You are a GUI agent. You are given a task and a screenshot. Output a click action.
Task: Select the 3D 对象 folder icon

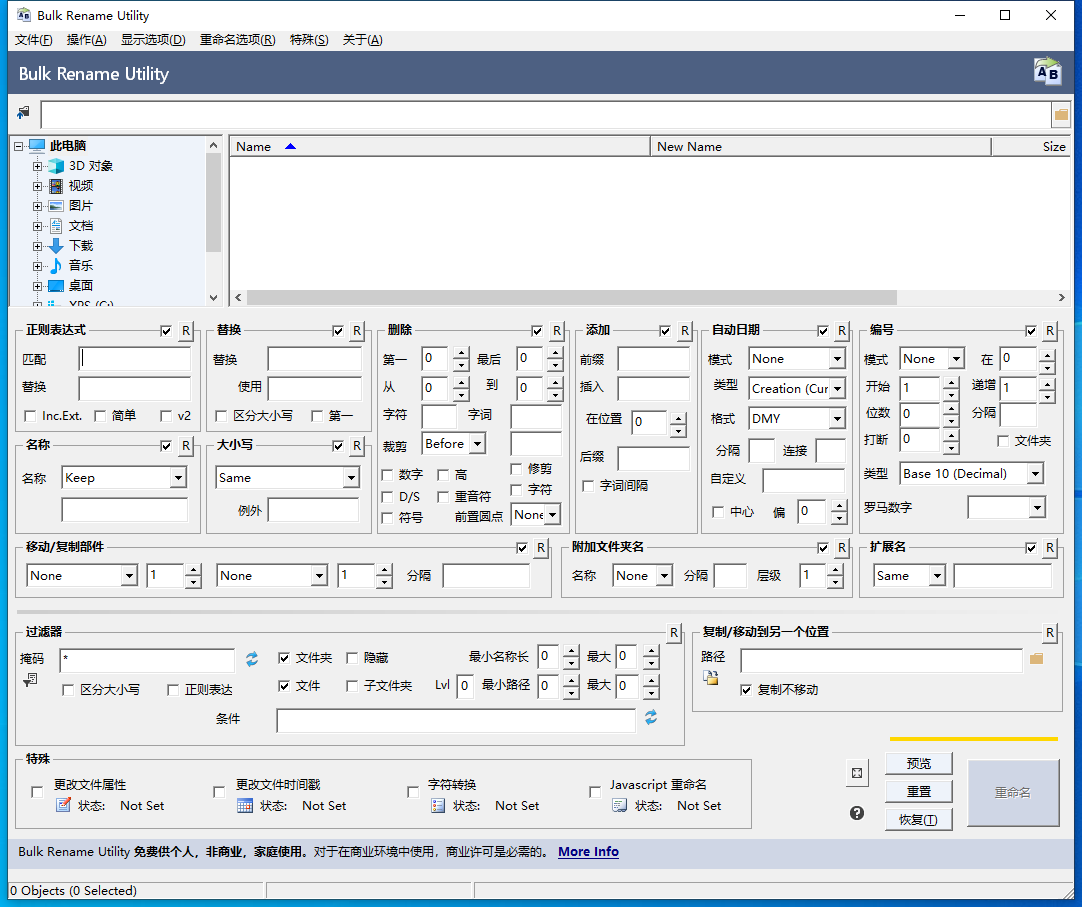pyautogui.click(x=56, y=166)
